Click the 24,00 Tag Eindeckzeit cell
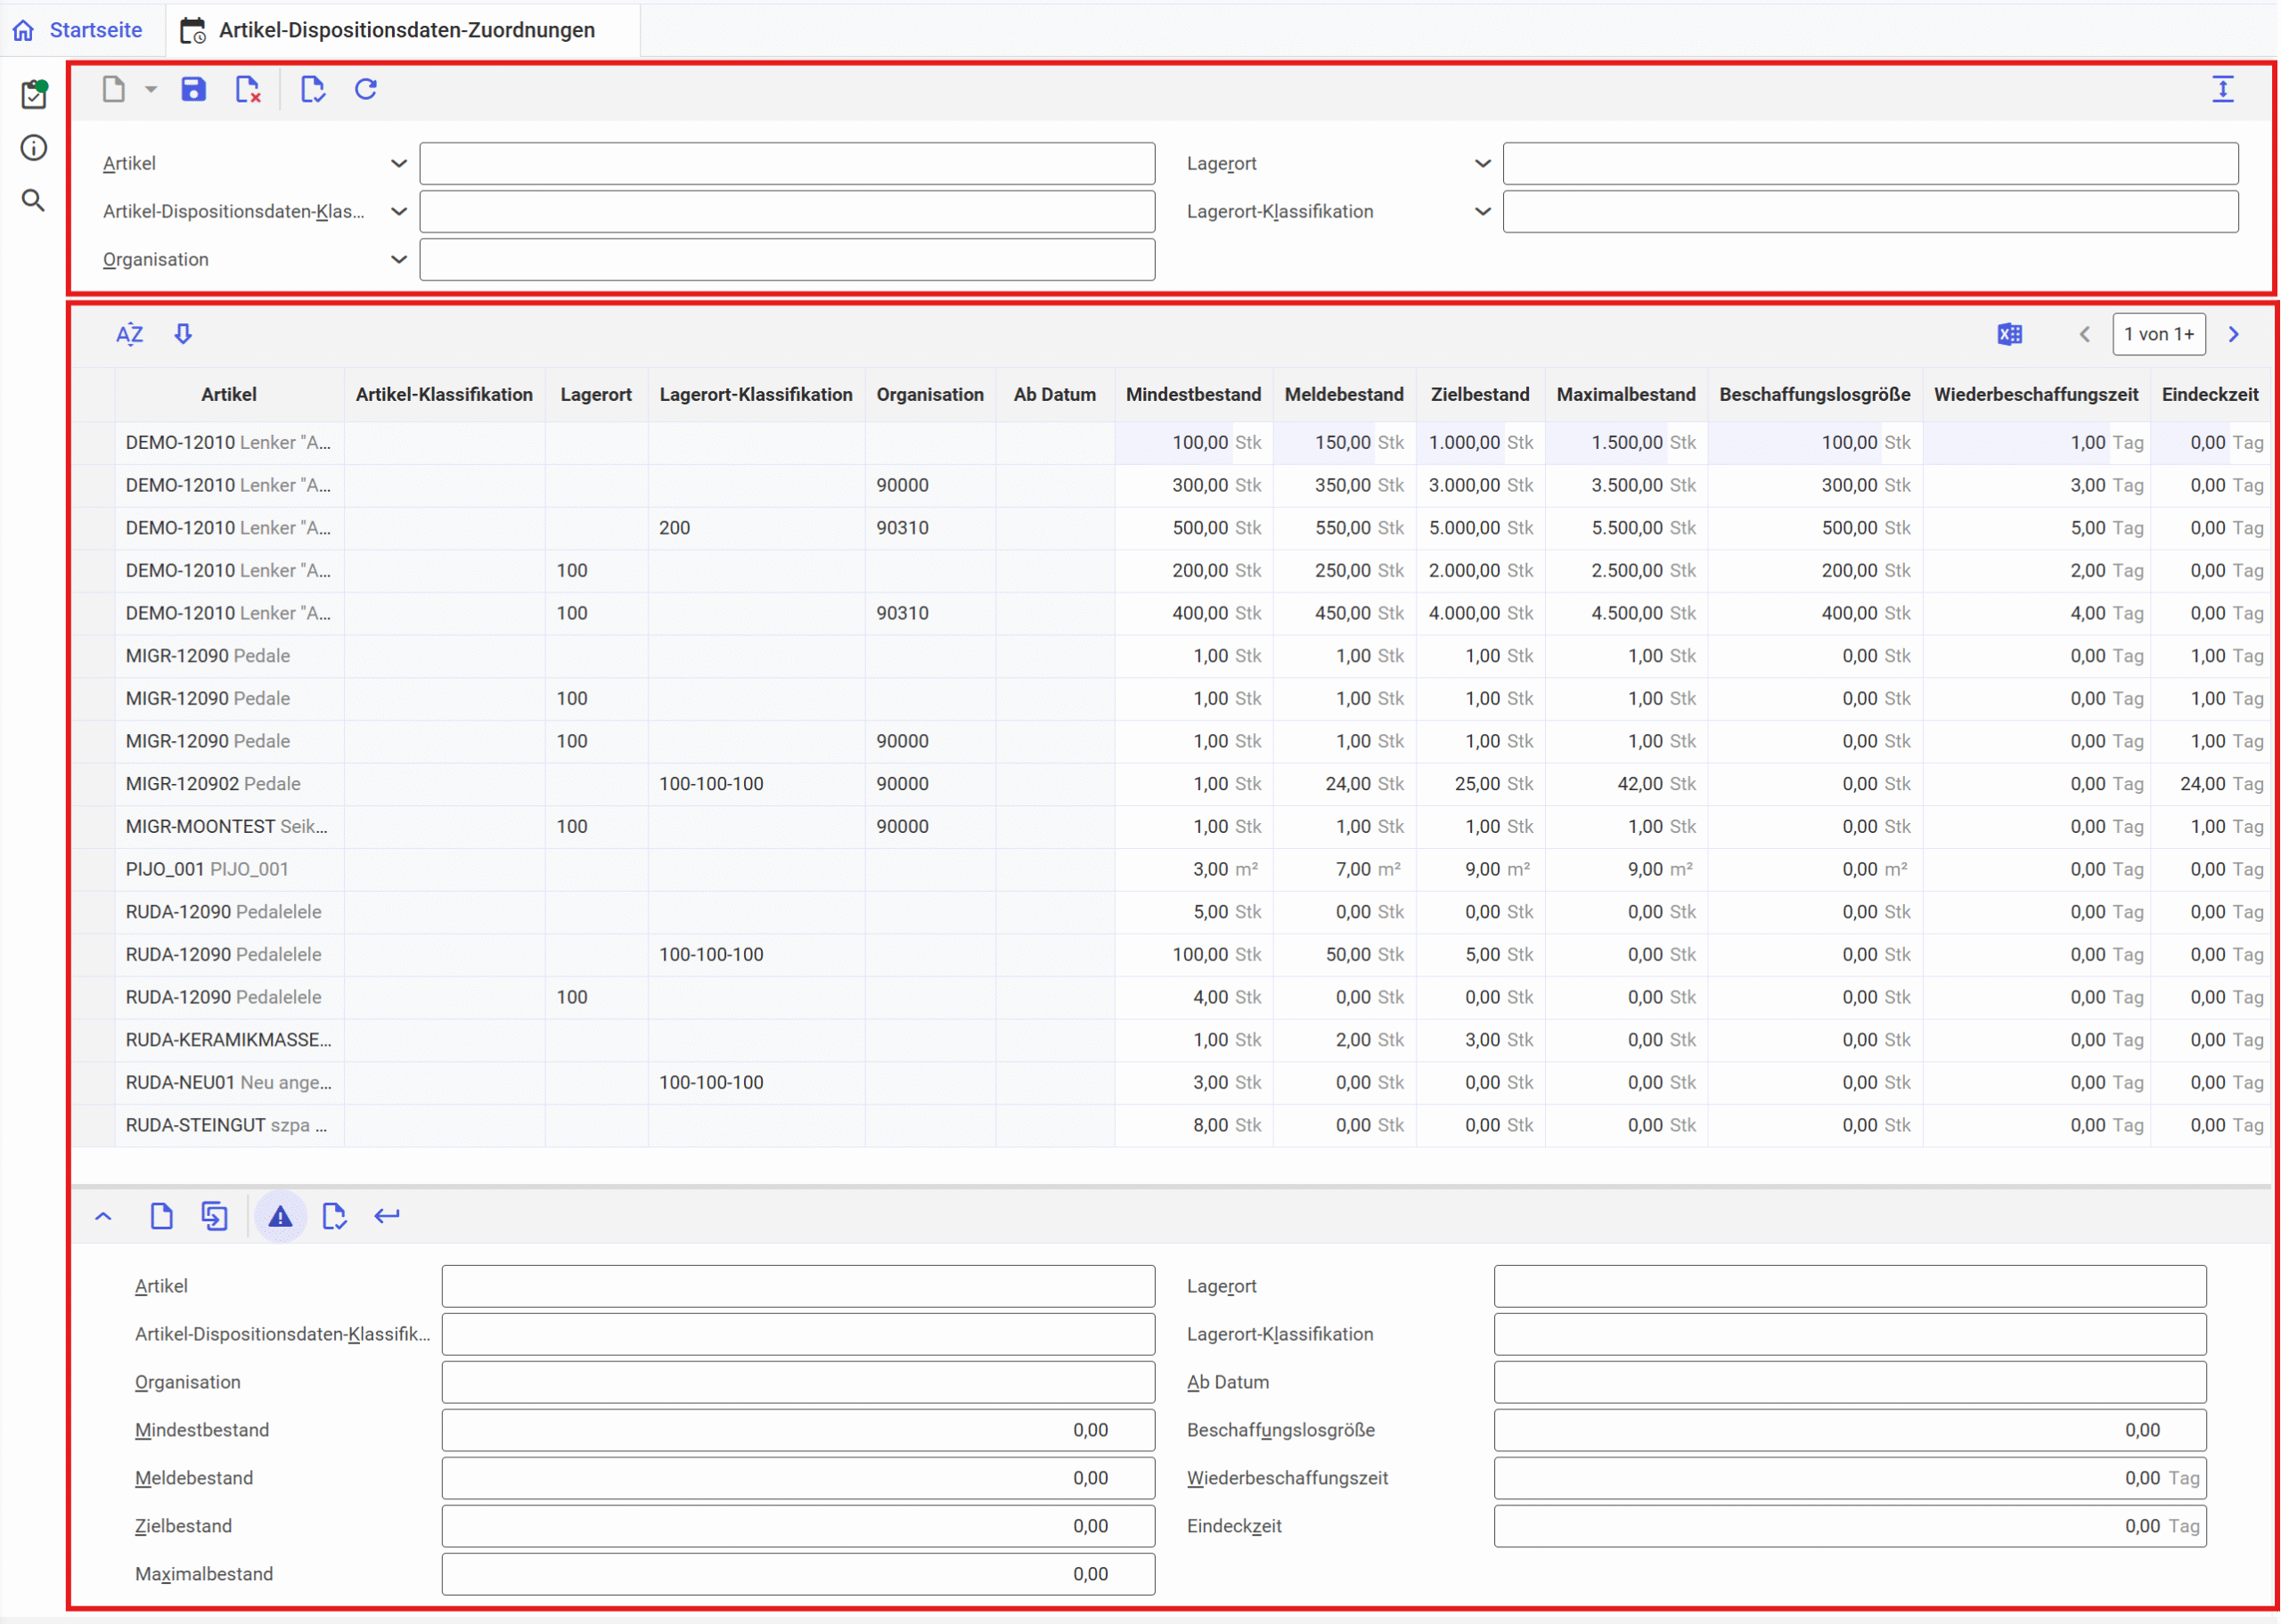This screenshot has height=1624, width=2281. [2210, 784]
